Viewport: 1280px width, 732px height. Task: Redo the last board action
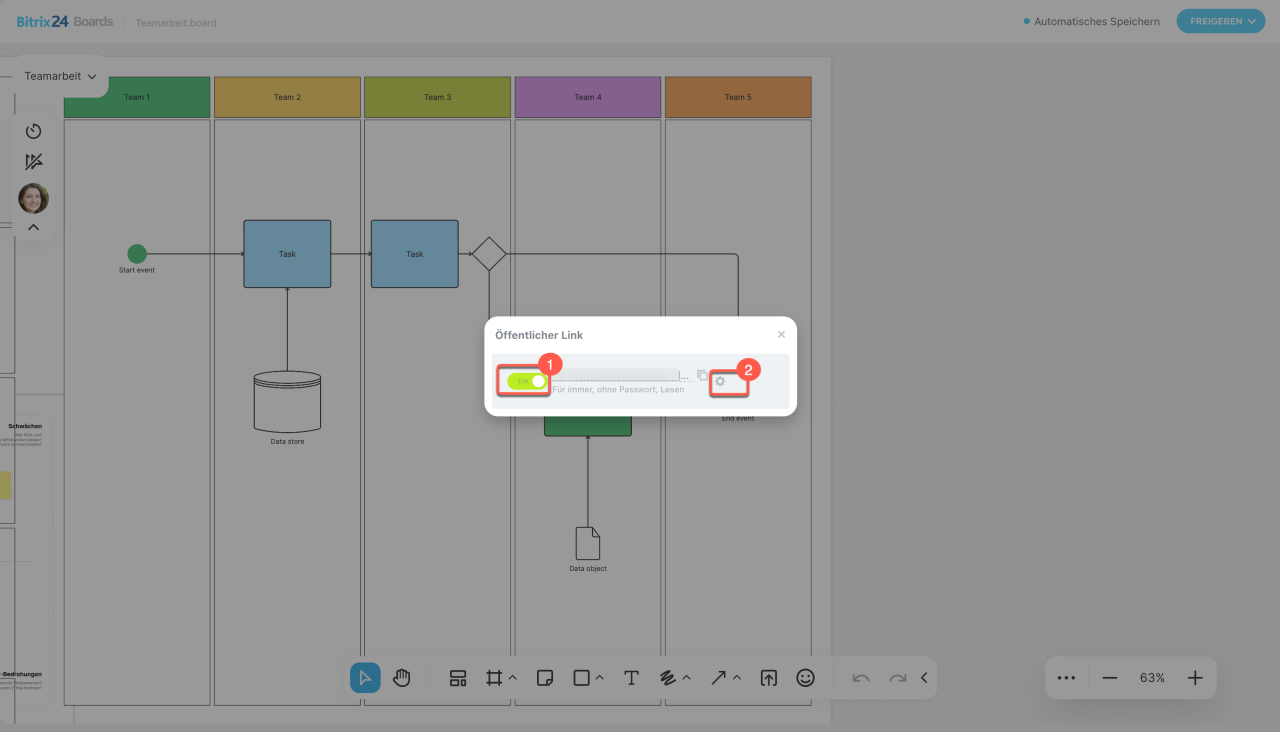[898, 678]
